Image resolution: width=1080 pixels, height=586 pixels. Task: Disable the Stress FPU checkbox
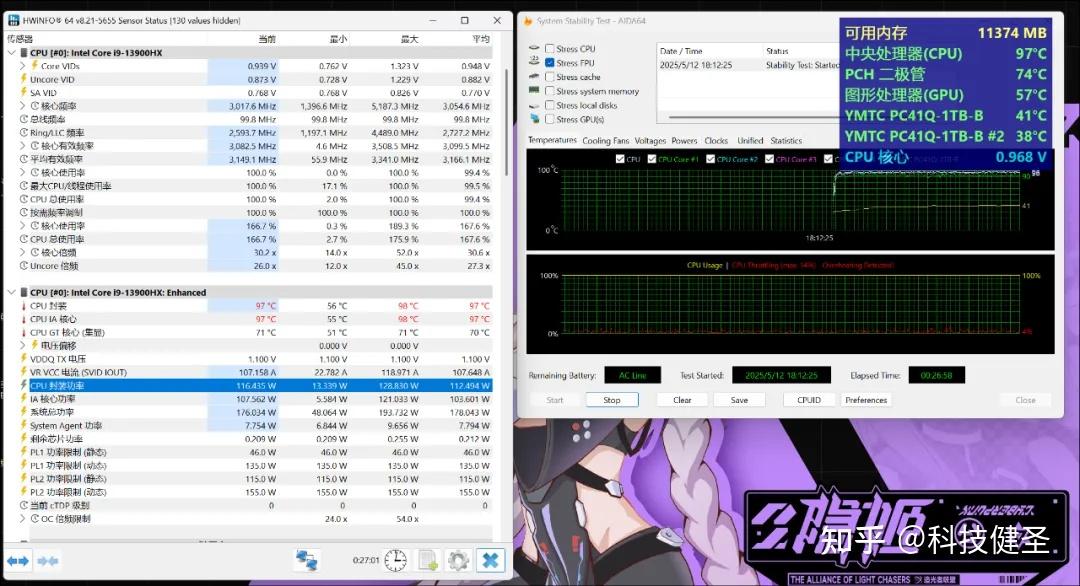click(549, 62)
